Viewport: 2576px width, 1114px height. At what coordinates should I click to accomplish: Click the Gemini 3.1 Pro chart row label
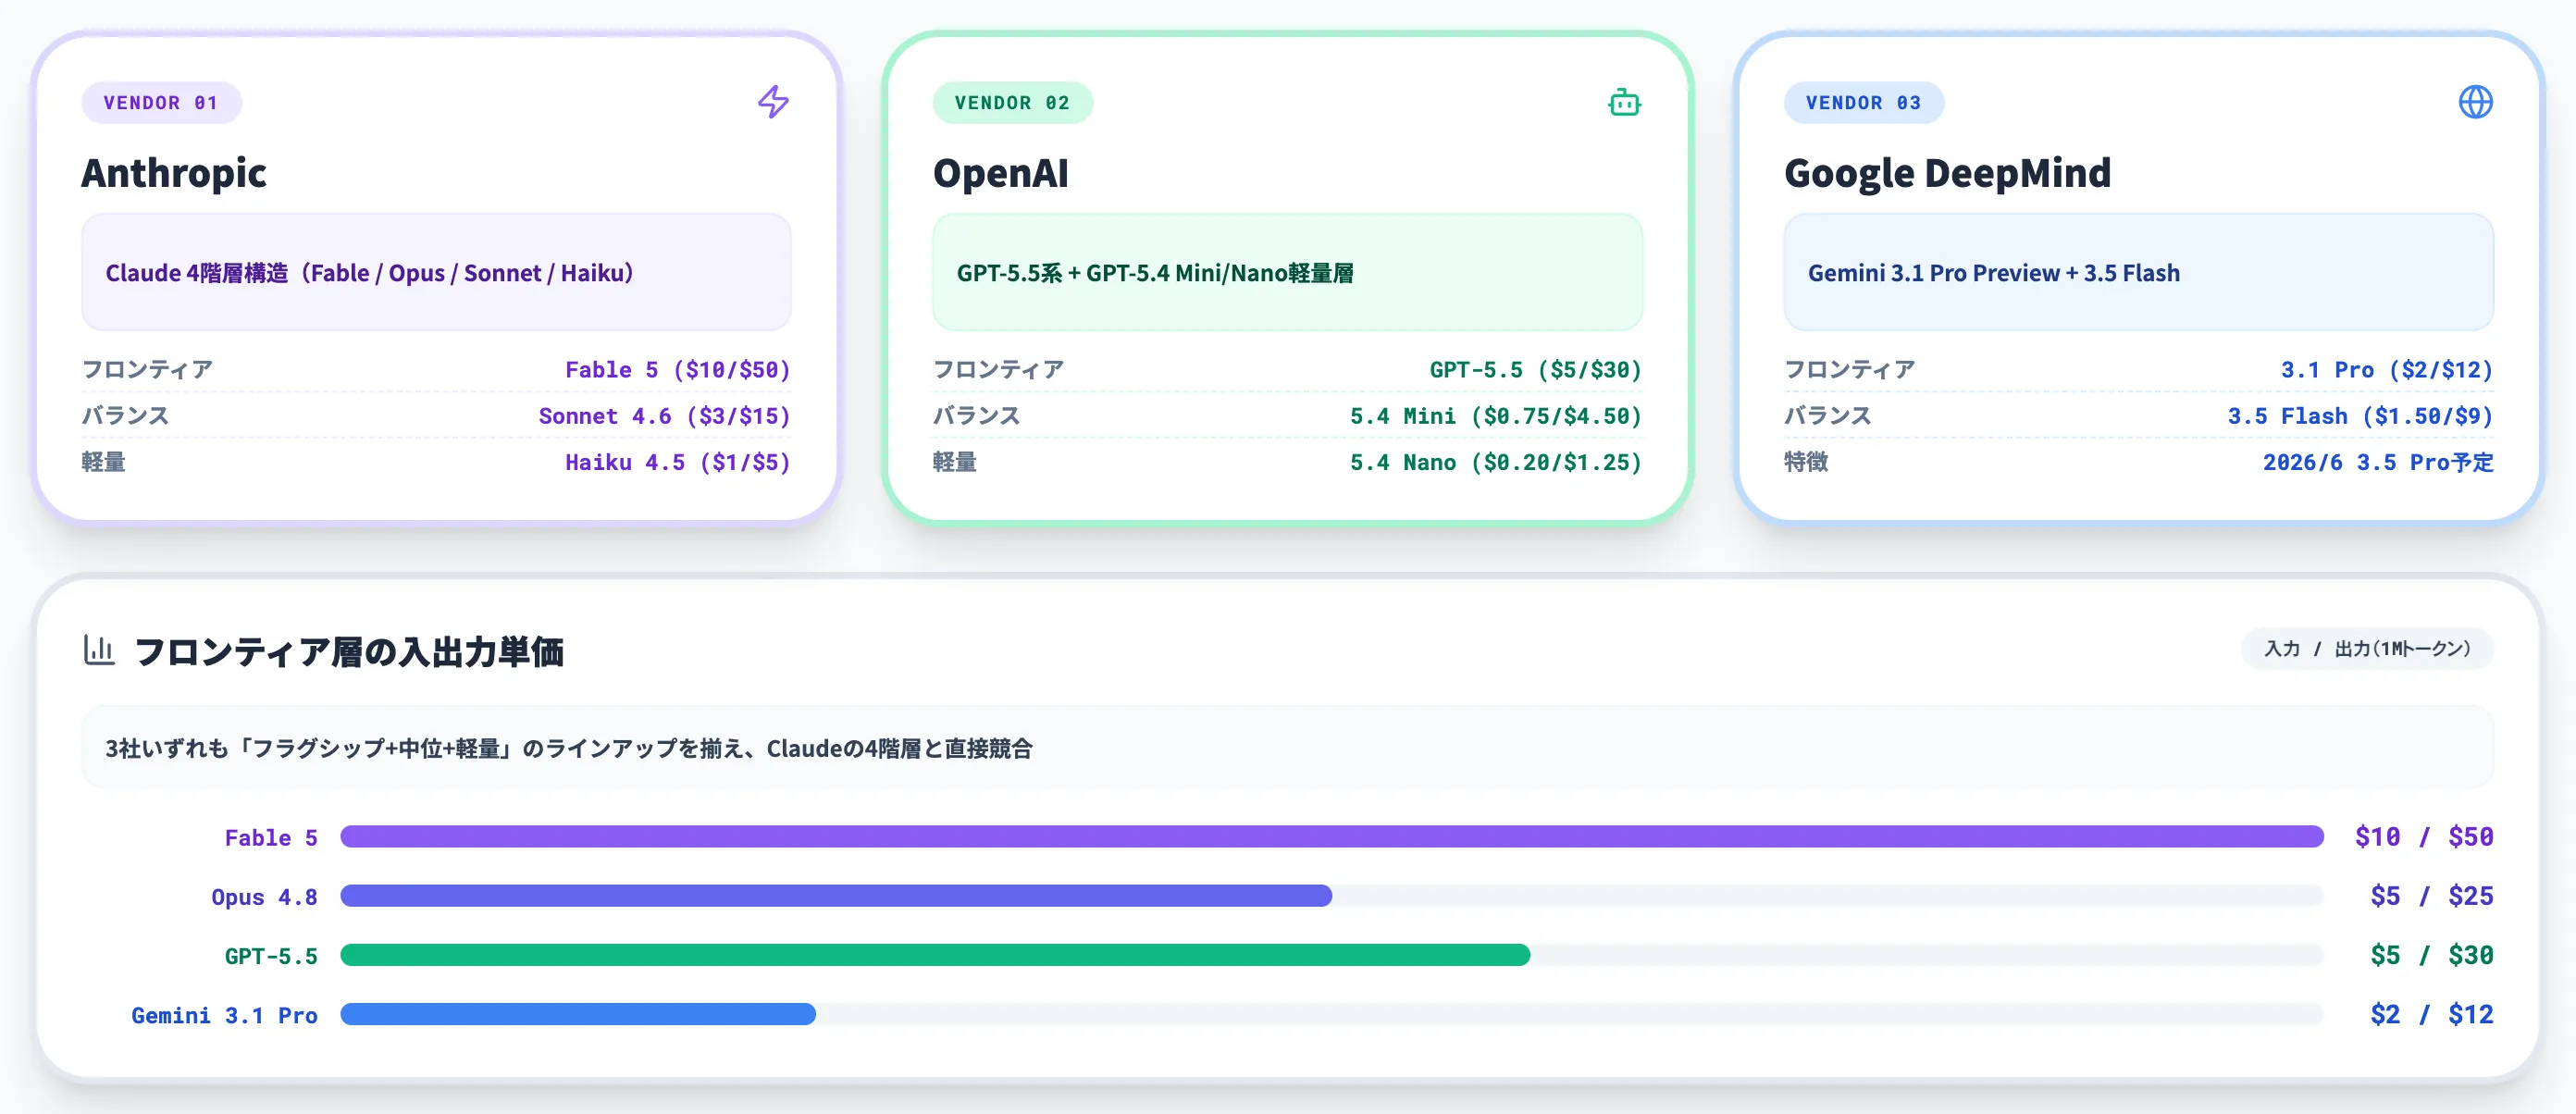coord(224,1015)
